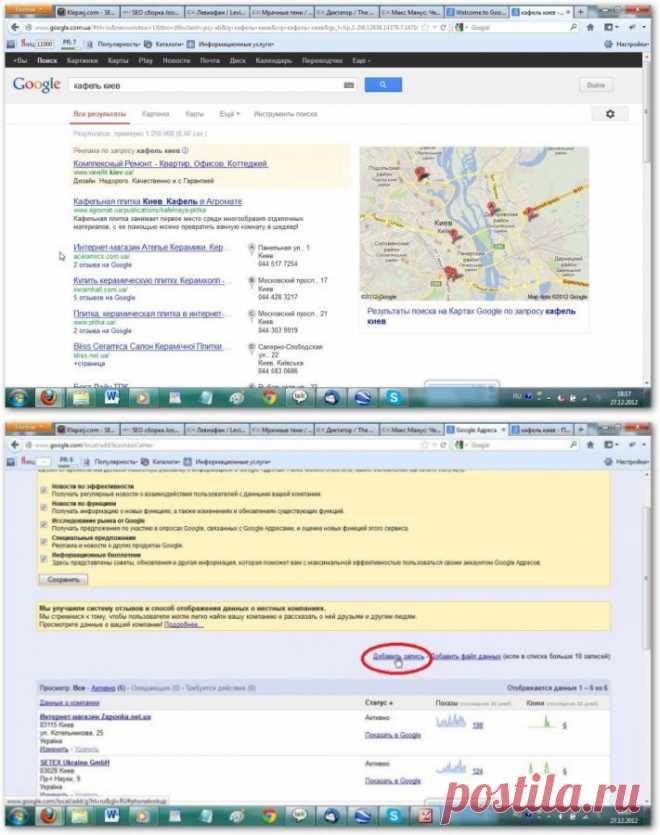Open Инструменты поиска option
Image resolution: width=660 pixels, height=835 pixels.
tap(286, 114)
